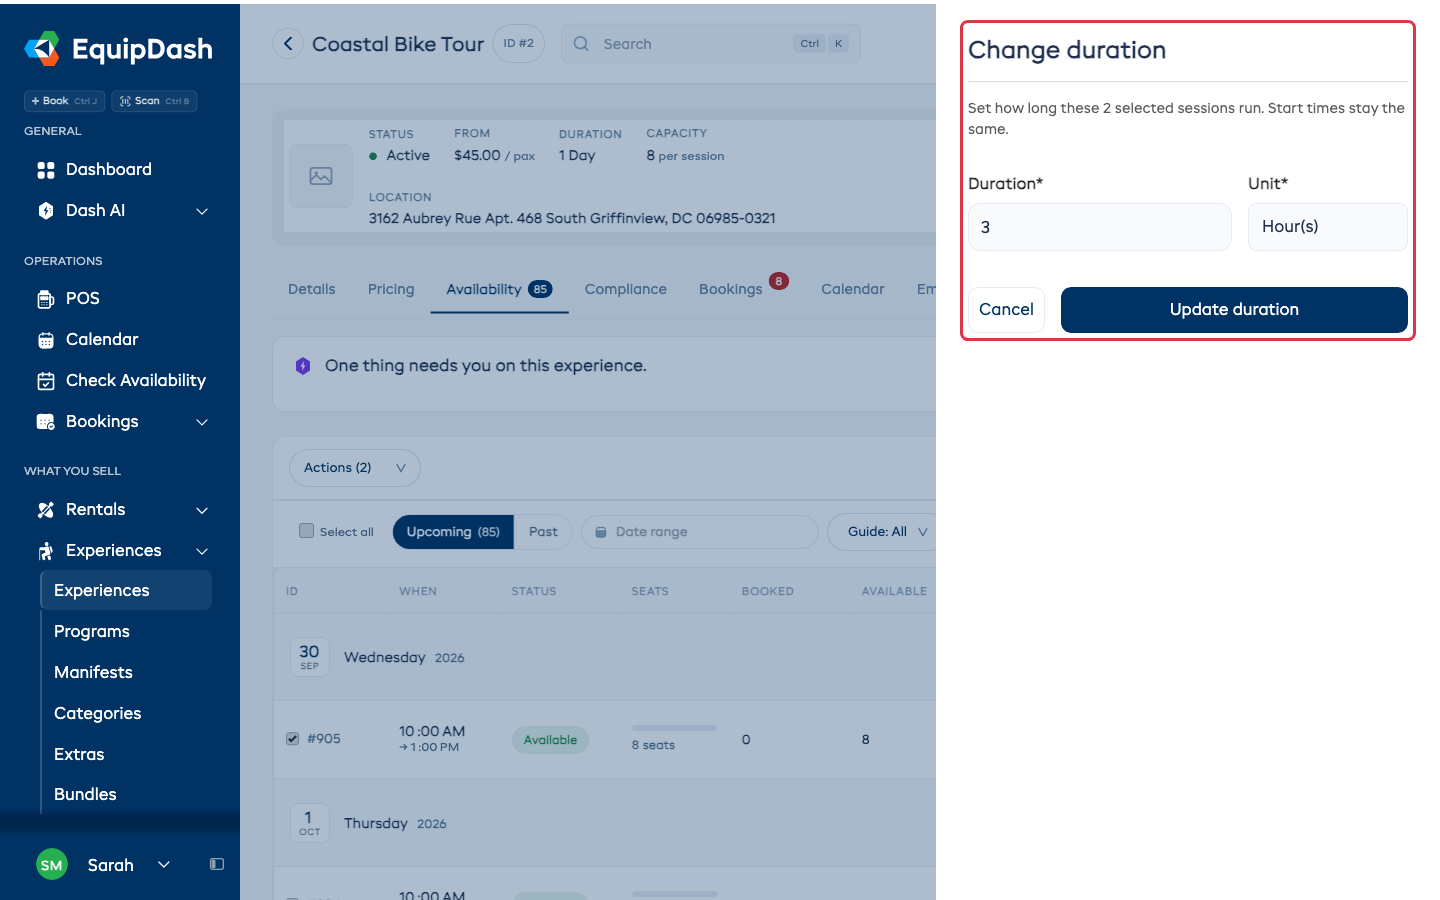The image size is (1440, 900).
Task: Collapse the sidebar panel icon
Action: 217,864
